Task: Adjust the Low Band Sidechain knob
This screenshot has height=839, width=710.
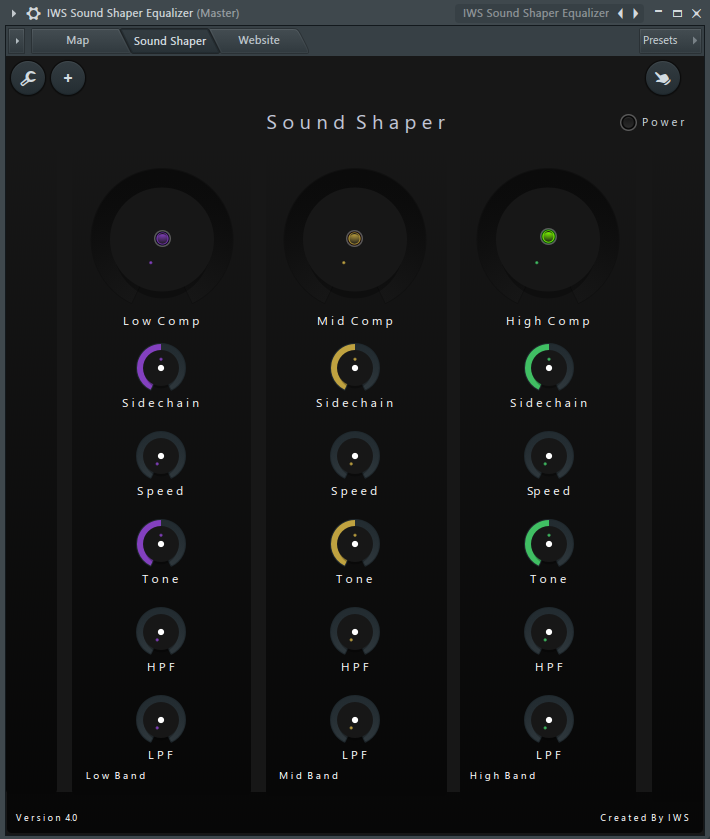Action: (x=161, y=368)
